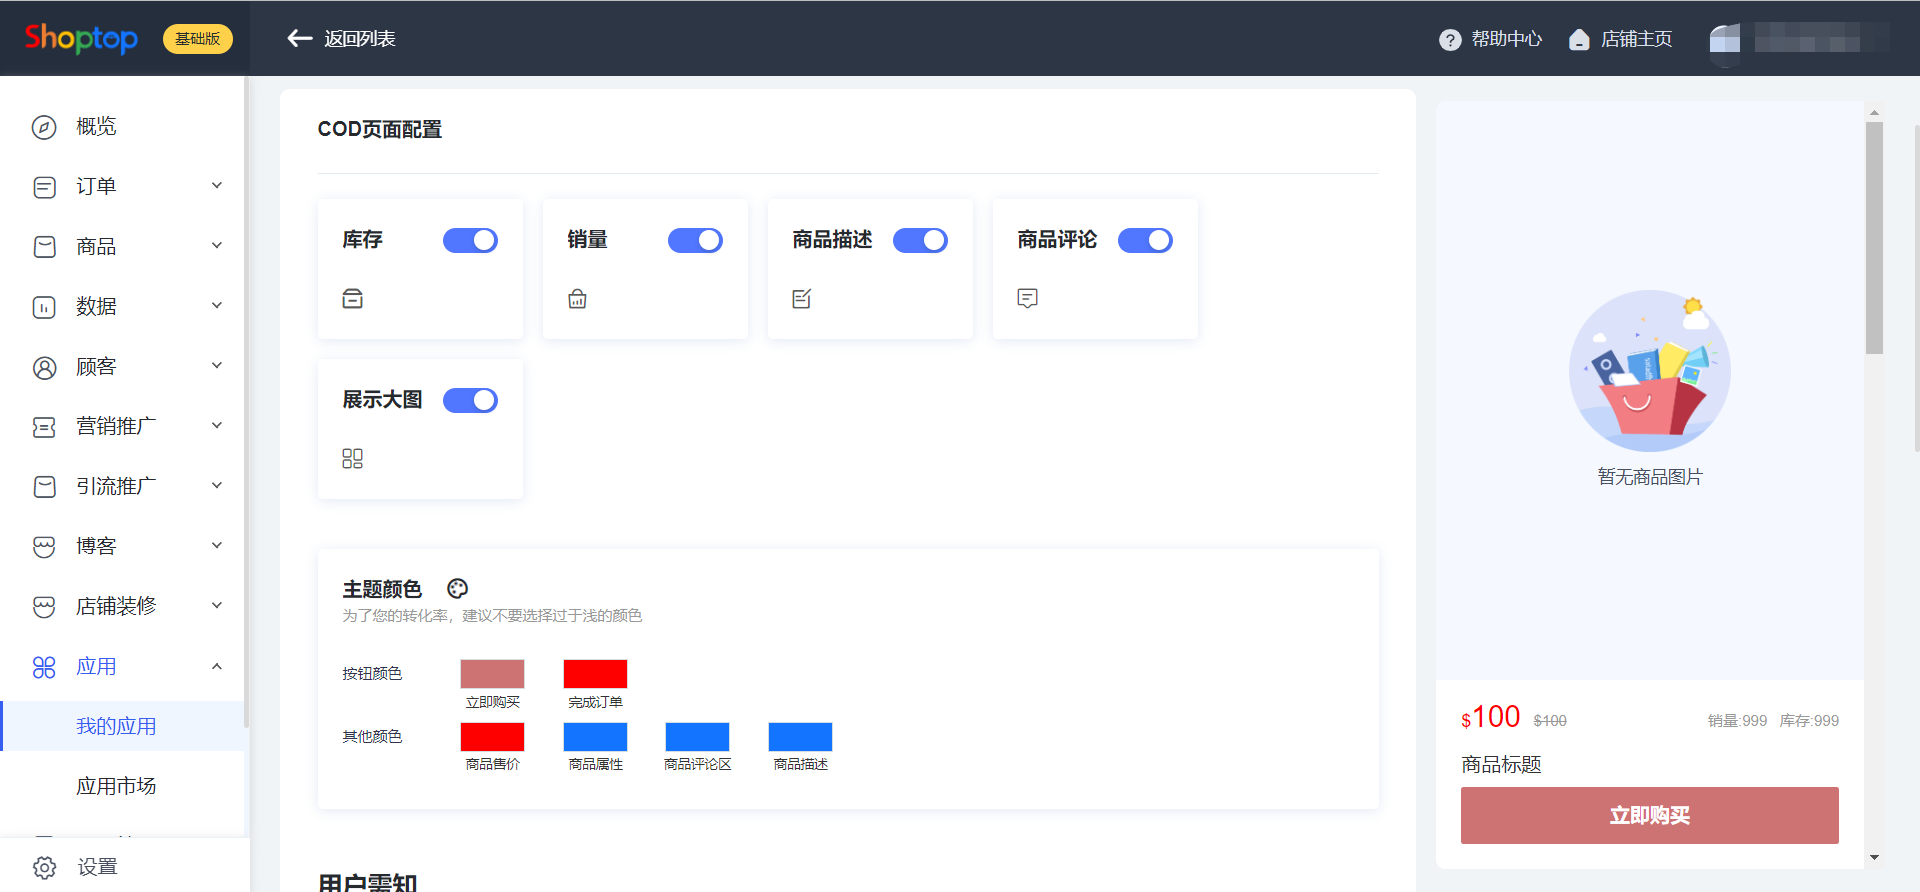Turn off the 商品评论 switch
The height and width of the screenshot is (892, 1920).
(1145, 240)
